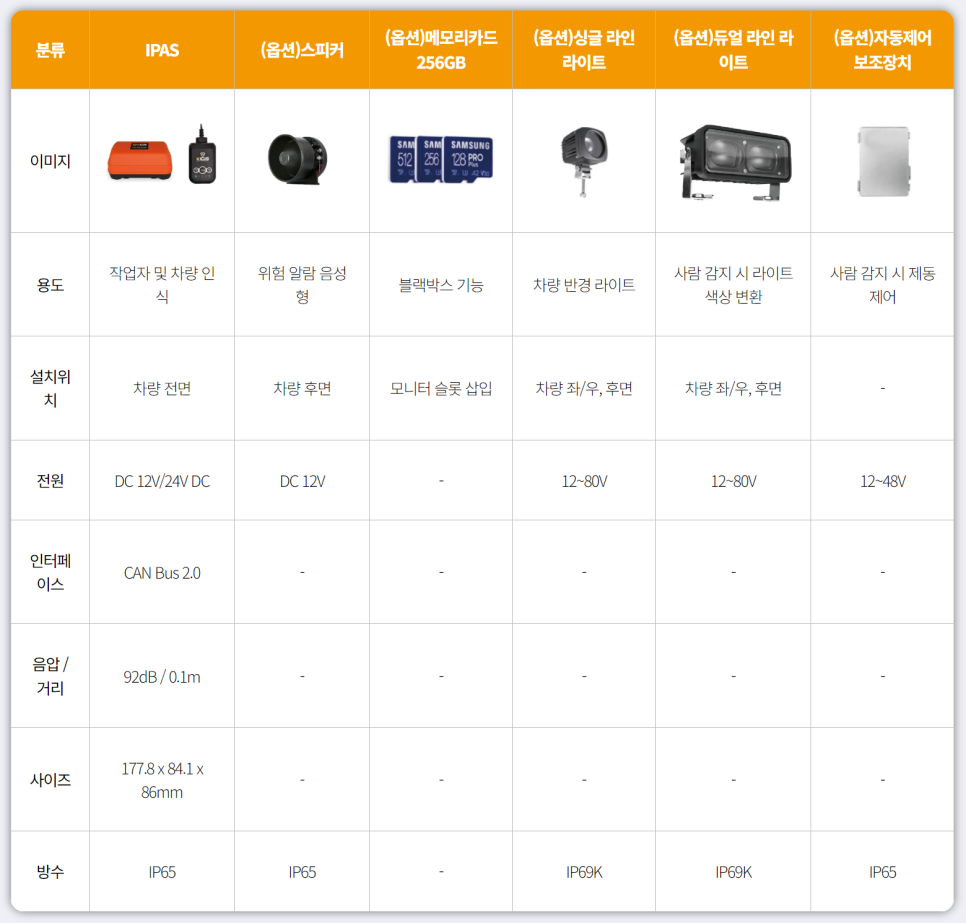Click the 177.8 x 84.1 x 86mm size cell
Image resolution: width=966 pixels, height=923 pixels.
[162, 780]
